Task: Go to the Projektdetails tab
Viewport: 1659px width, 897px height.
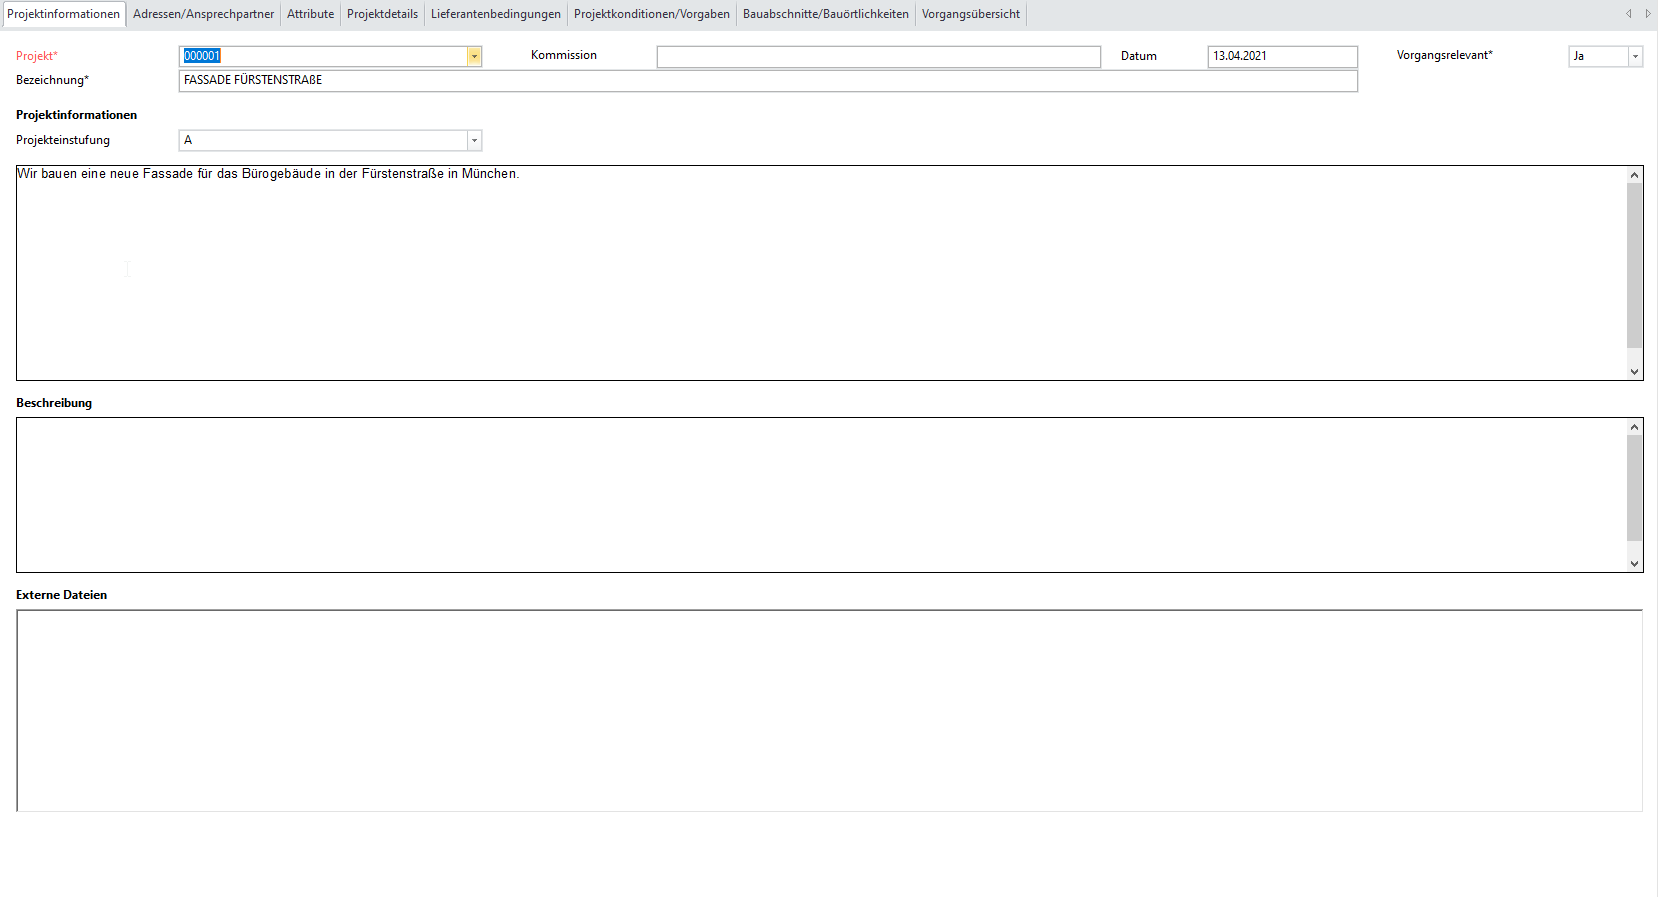Action: [x=382, y=14]
